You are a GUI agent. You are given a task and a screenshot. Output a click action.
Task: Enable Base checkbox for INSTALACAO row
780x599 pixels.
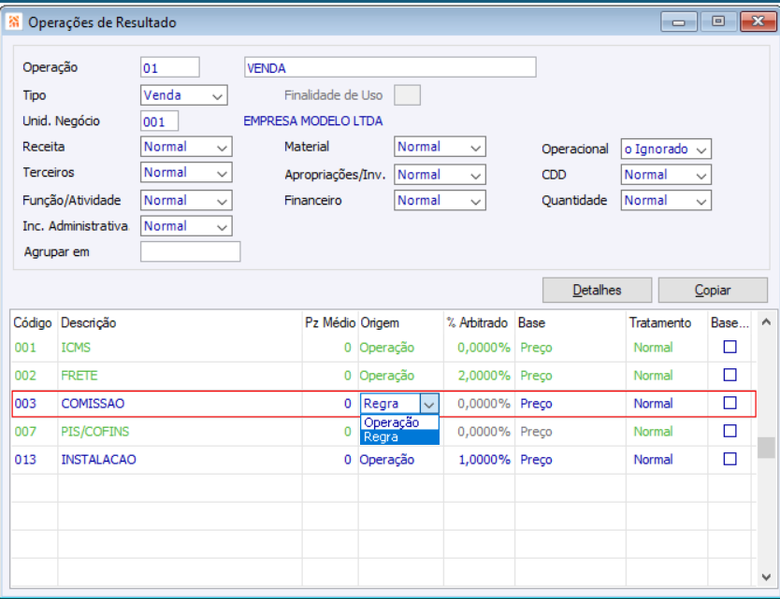click(729, 459)
